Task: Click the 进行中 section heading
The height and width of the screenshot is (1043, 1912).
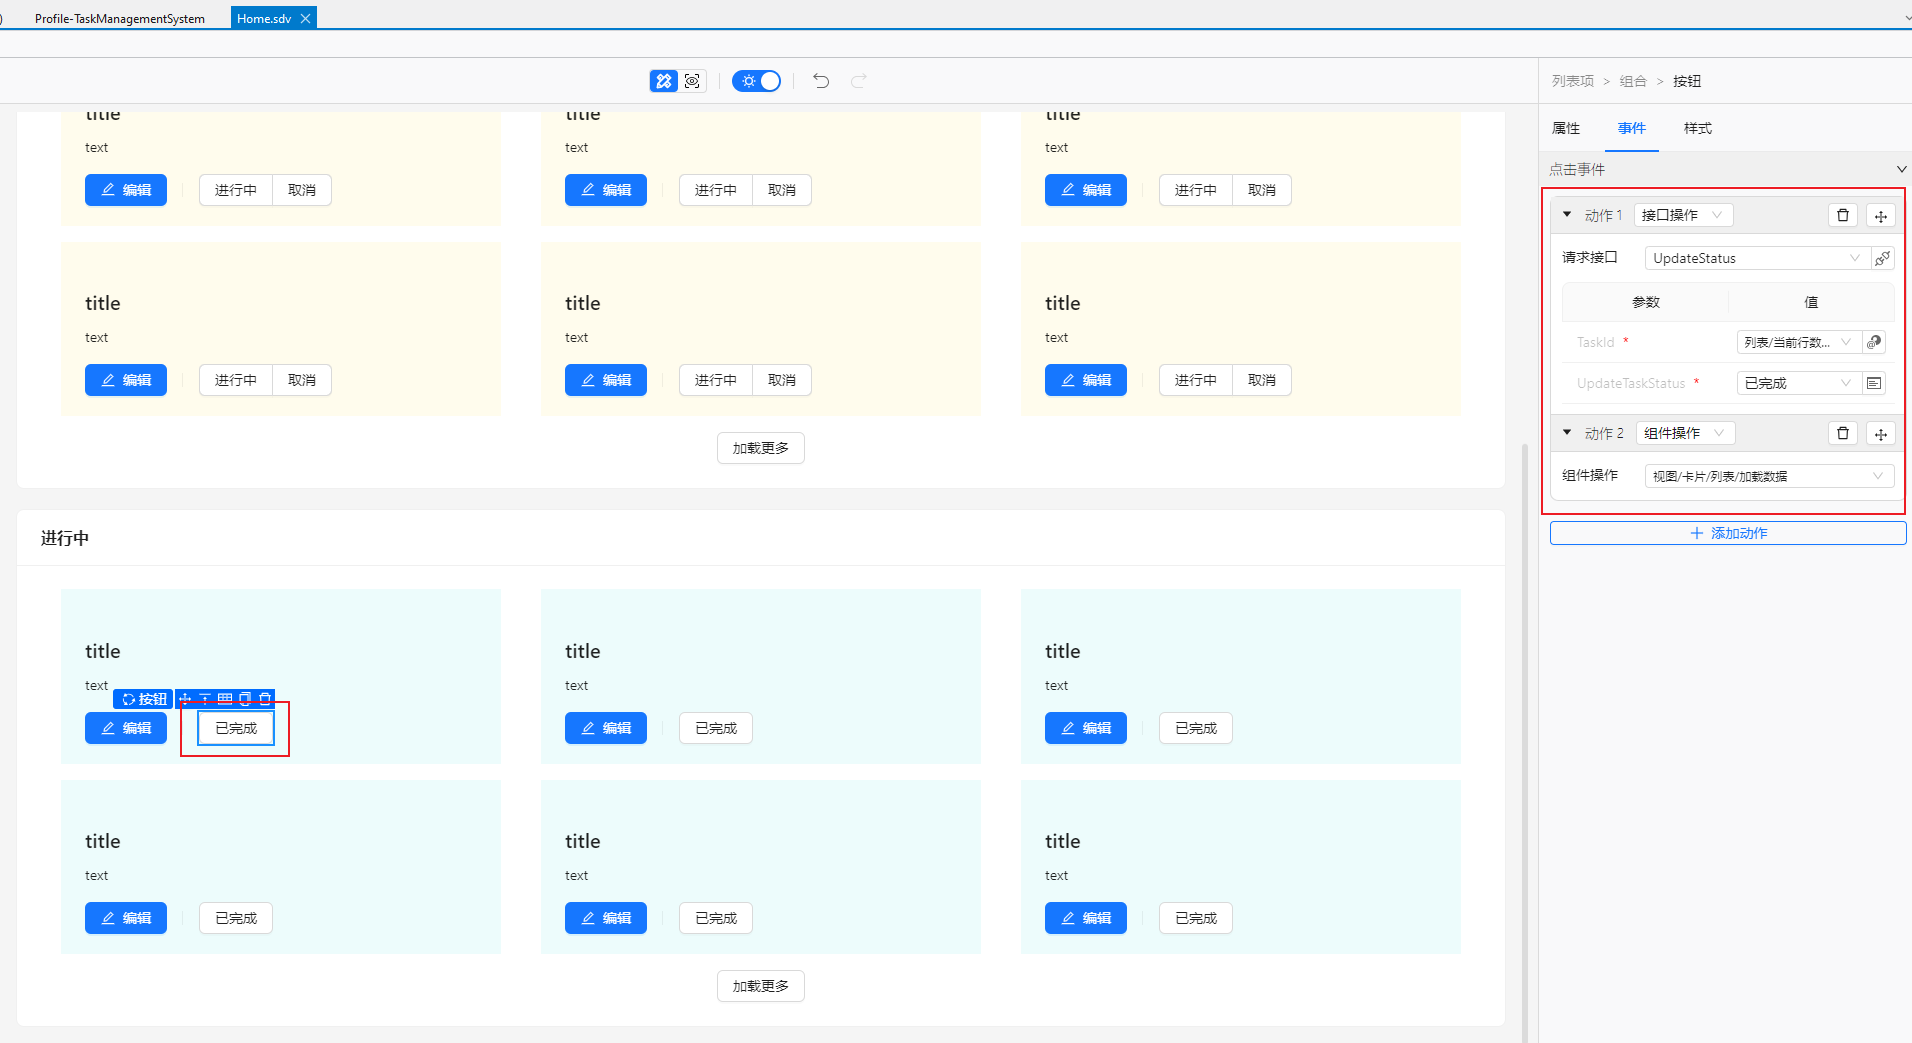Action: [65, 538]
